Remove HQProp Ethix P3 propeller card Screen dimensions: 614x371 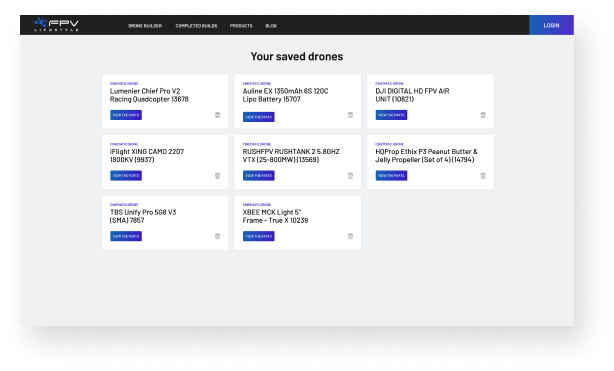pyautogui.click(x=483, y=176)
